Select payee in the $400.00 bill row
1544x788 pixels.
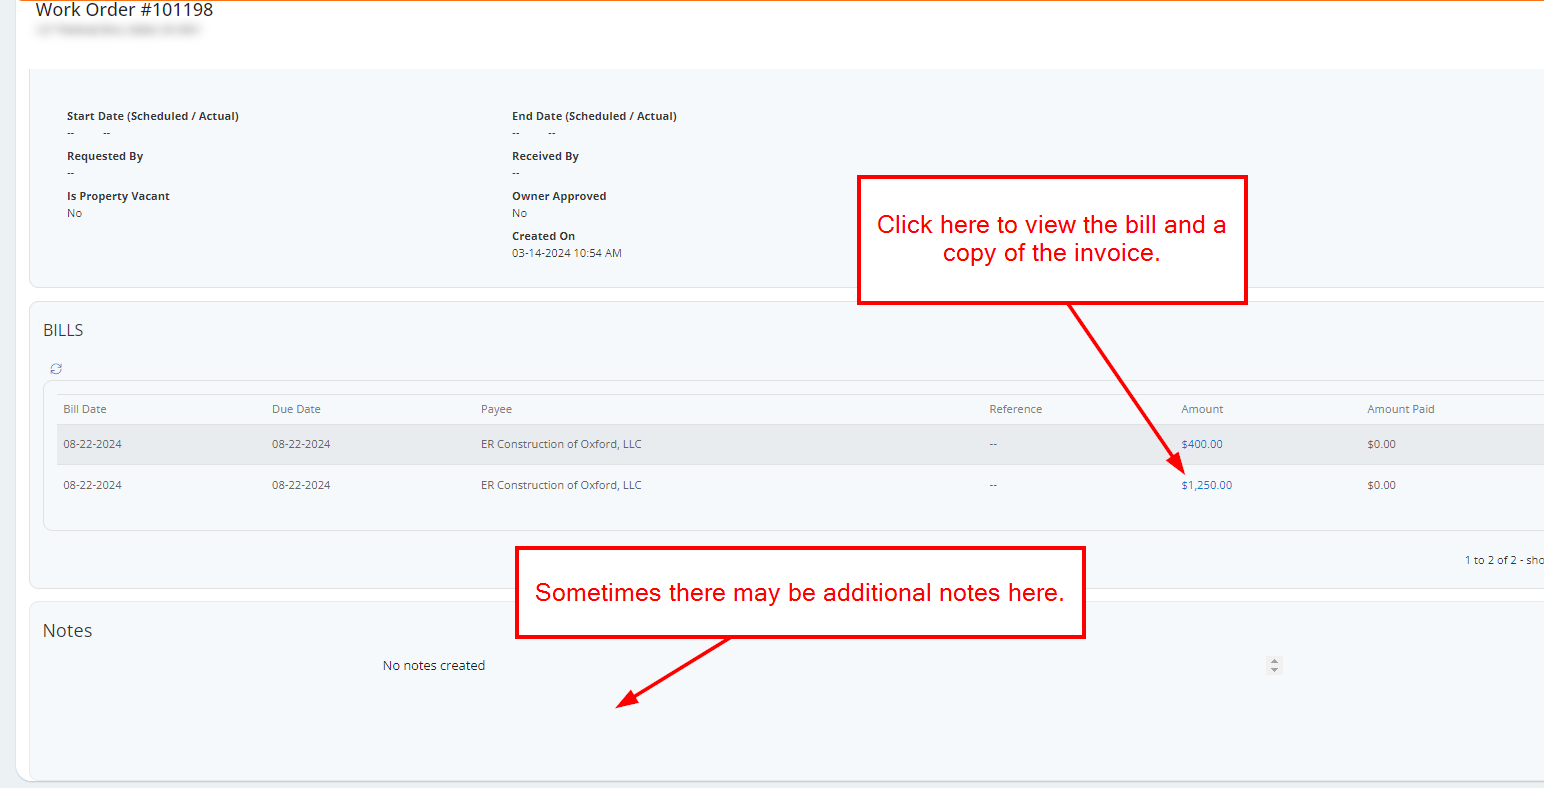[x=561, y=444]
